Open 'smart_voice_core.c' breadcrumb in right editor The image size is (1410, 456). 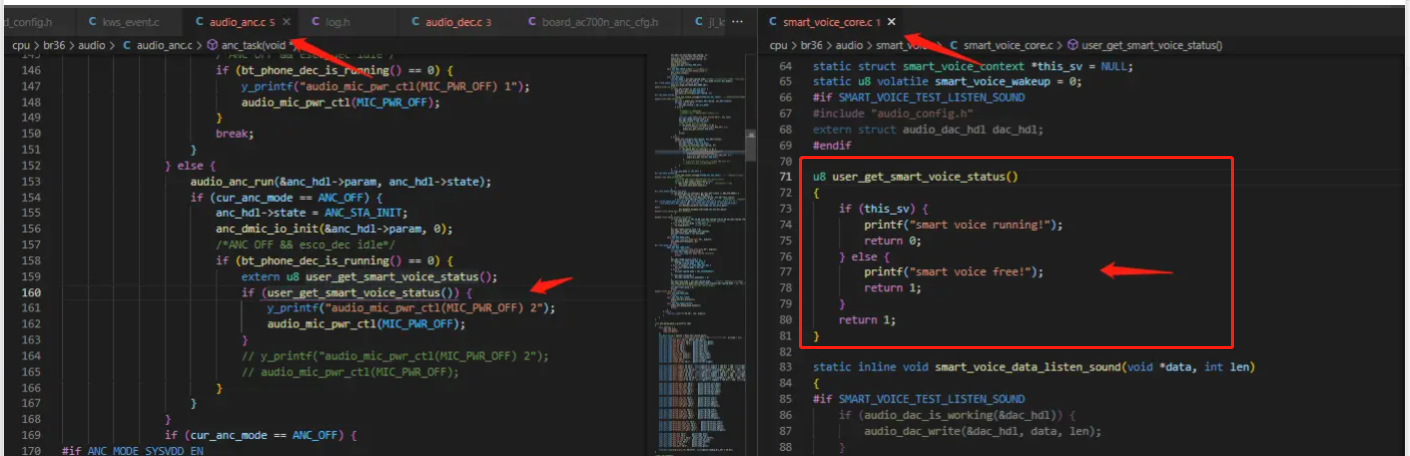[x=1008, y=45]
